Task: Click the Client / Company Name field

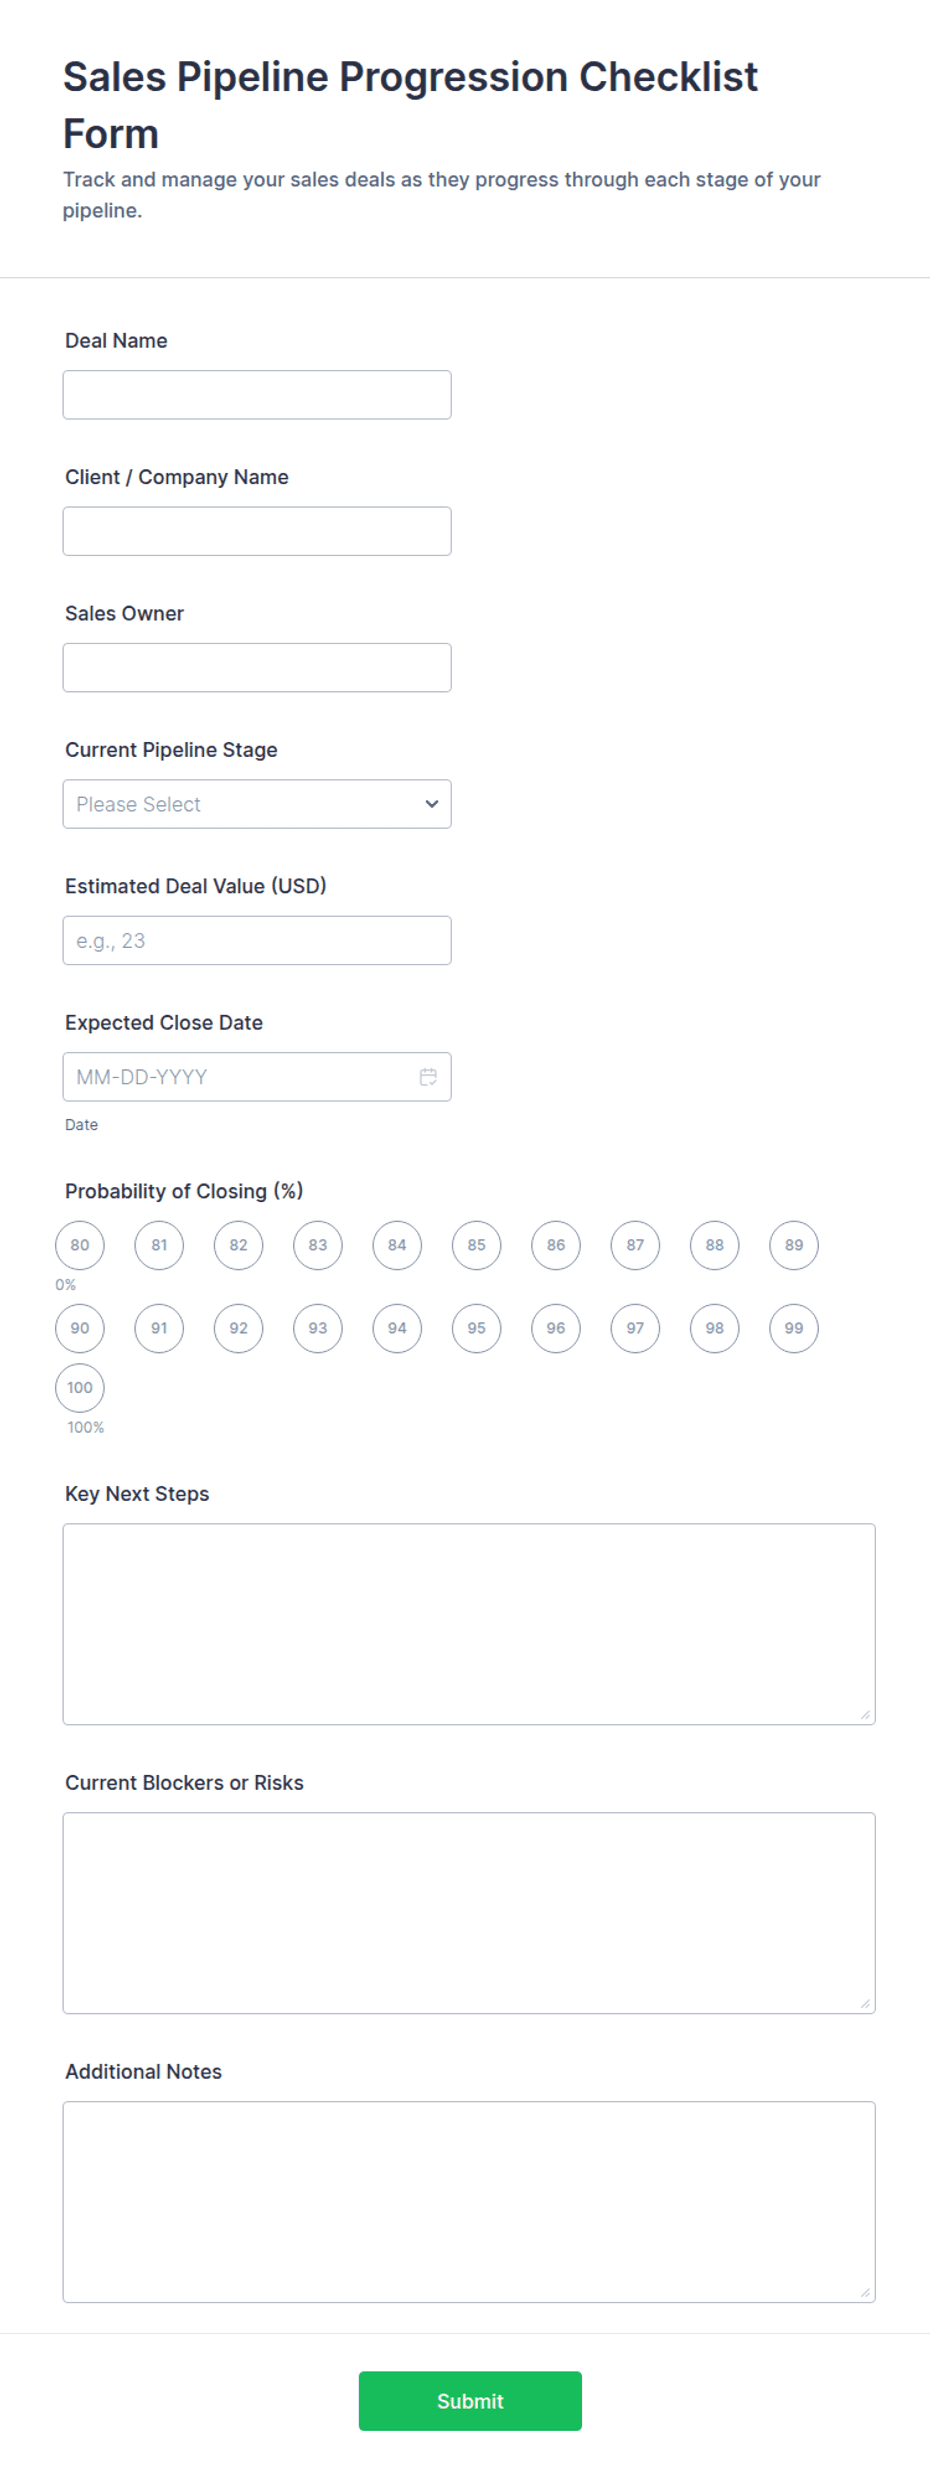Action: click(x=257, y=531)
